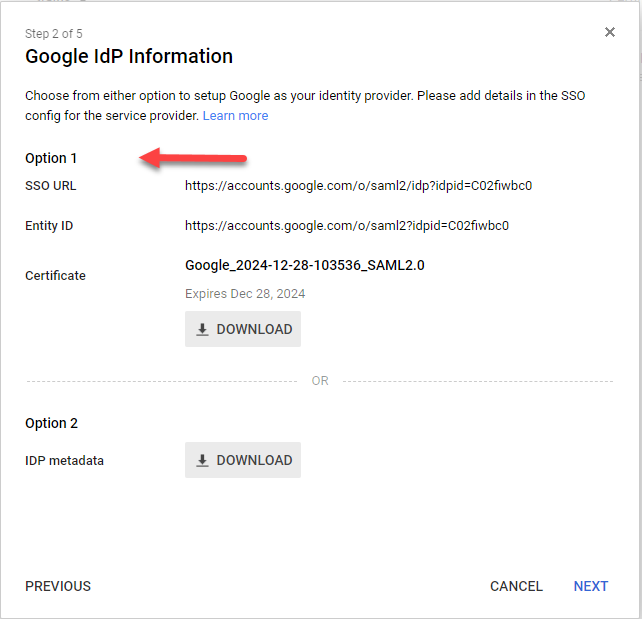Image resolution: width=642 pixels, height=619 pixels.
Task: Select the Entity ID URL value
Action: point(347,226)
